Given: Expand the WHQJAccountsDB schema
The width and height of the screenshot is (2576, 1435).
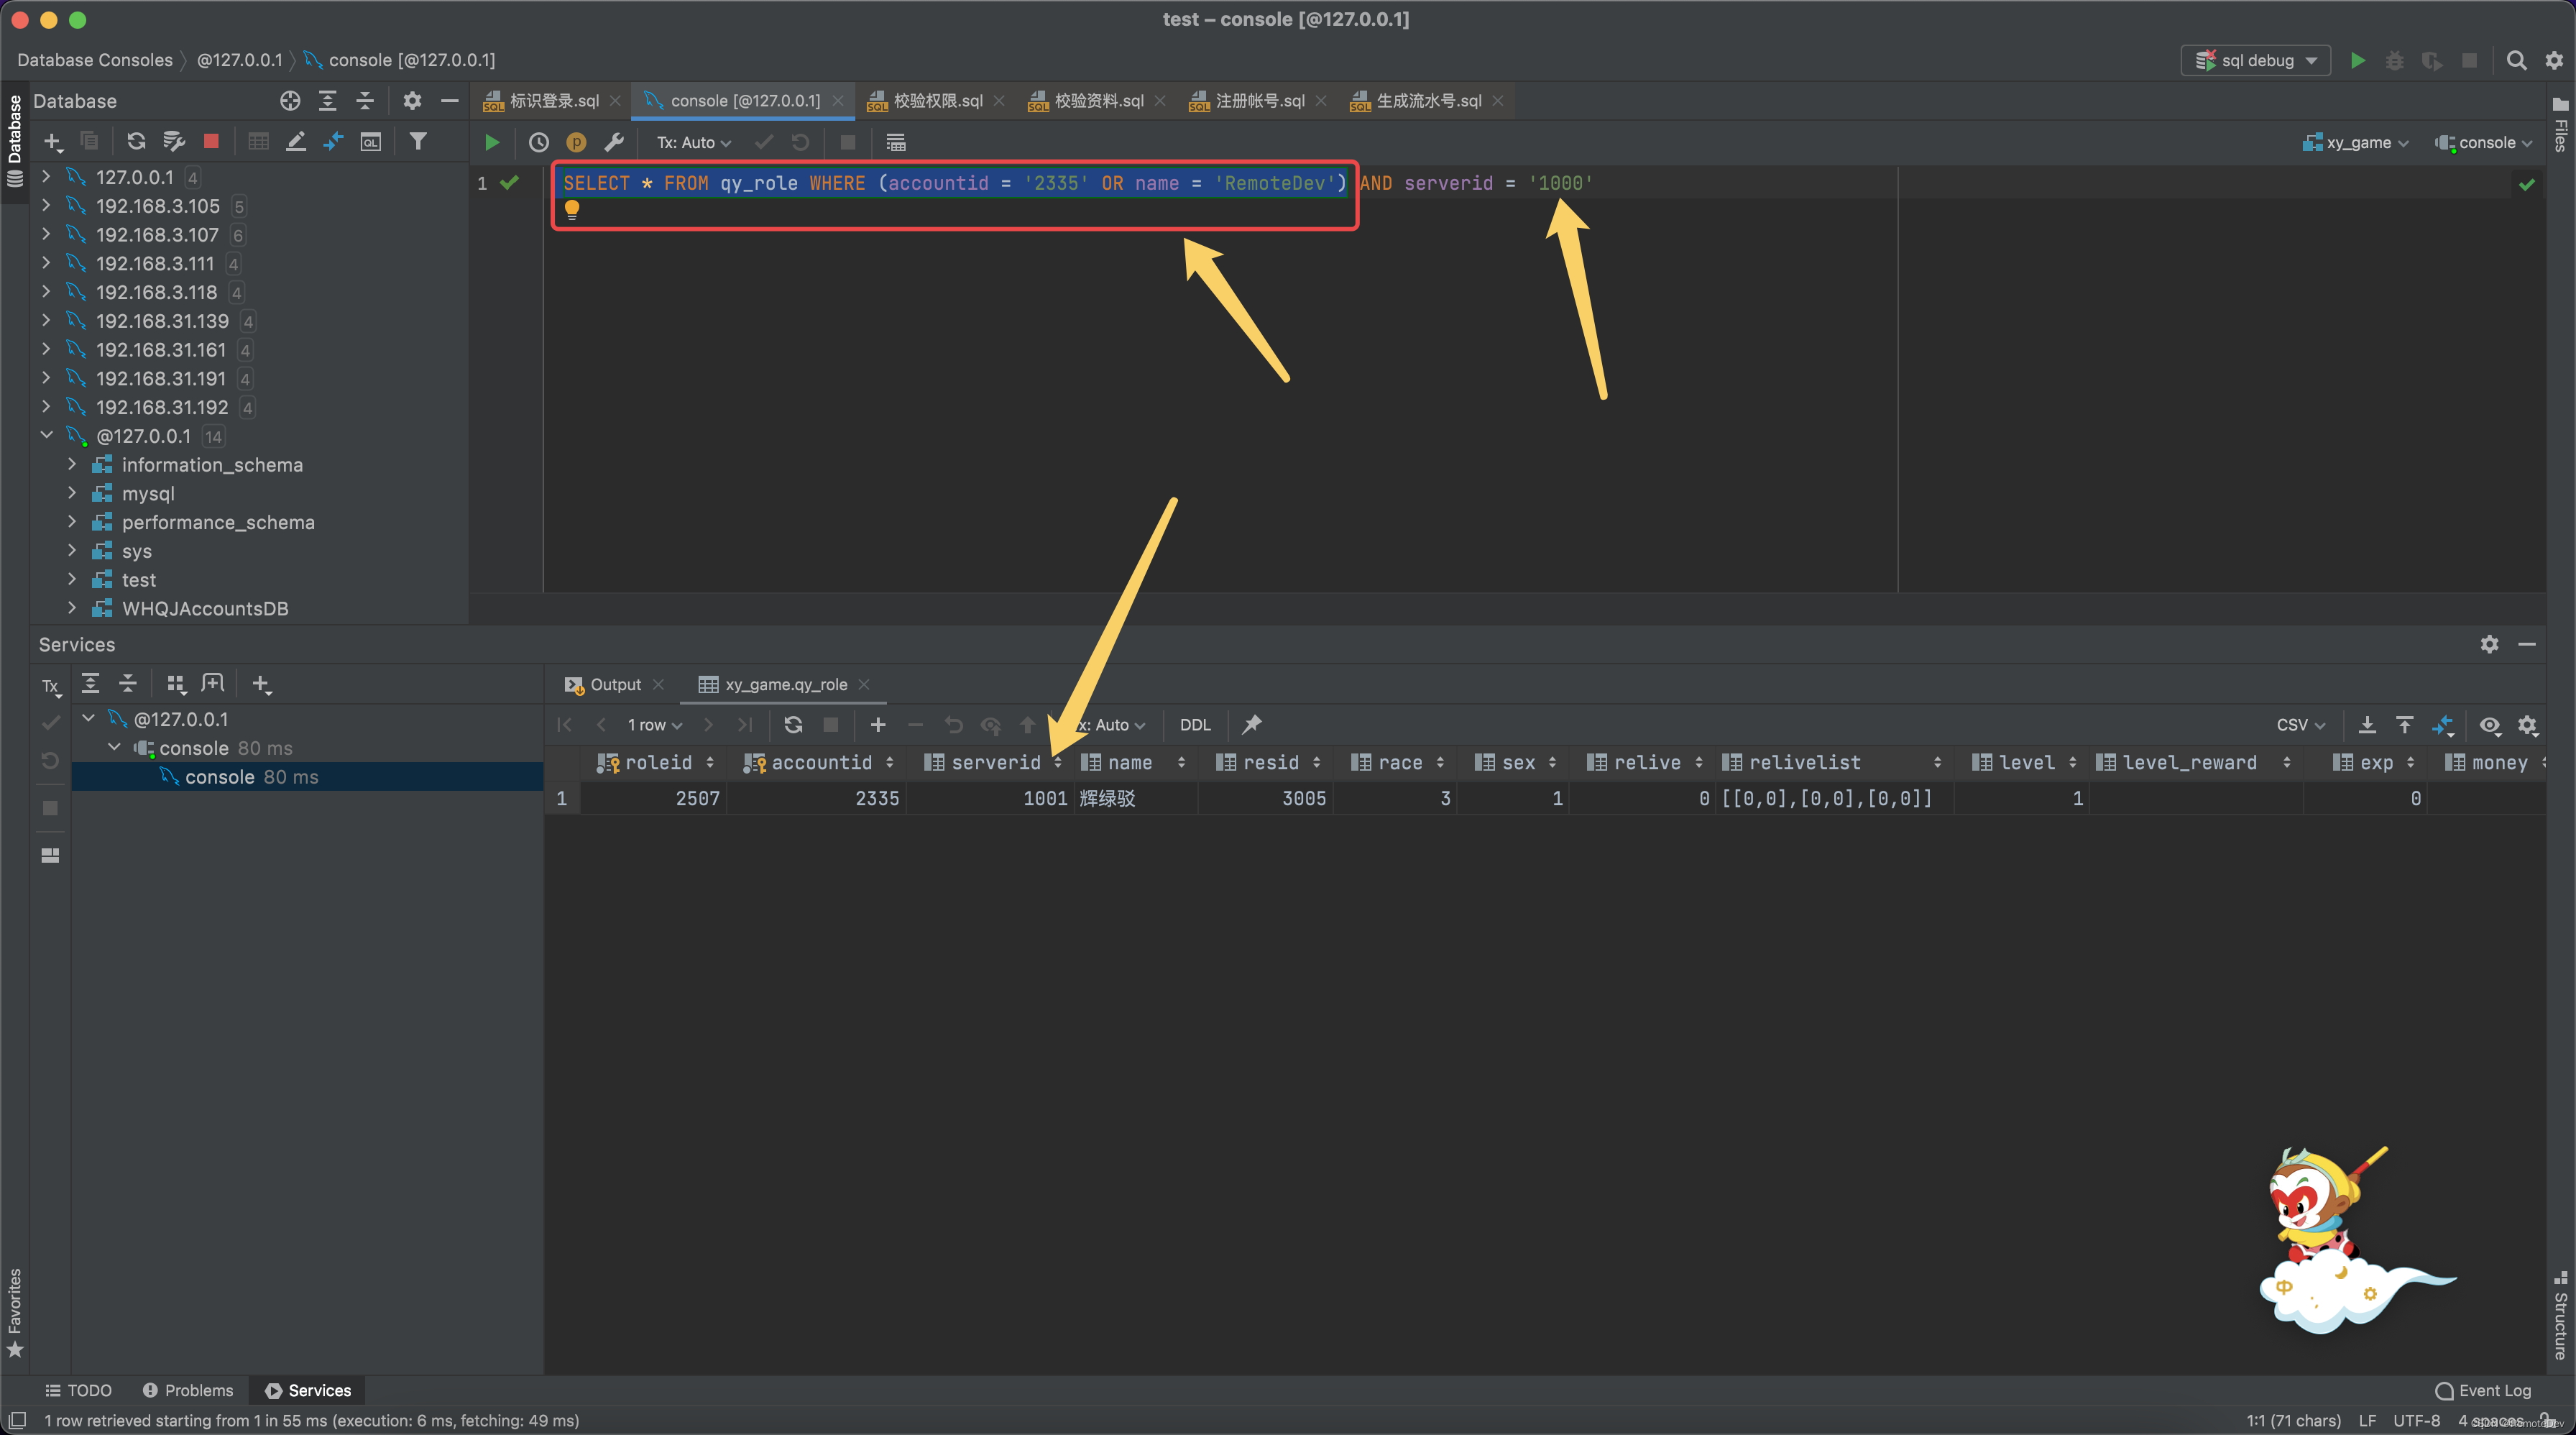Looking at the screenshot, I should [x=72, y=608].
